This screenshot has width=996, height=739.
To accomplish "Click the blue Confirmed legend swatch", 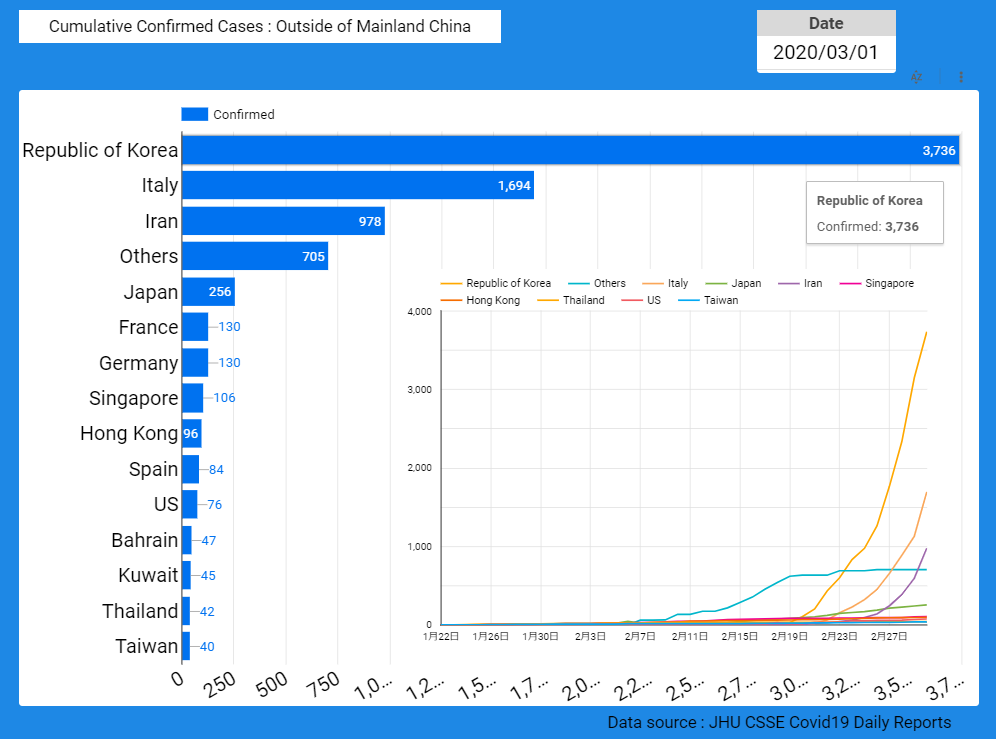I will [x=194, y=114].
